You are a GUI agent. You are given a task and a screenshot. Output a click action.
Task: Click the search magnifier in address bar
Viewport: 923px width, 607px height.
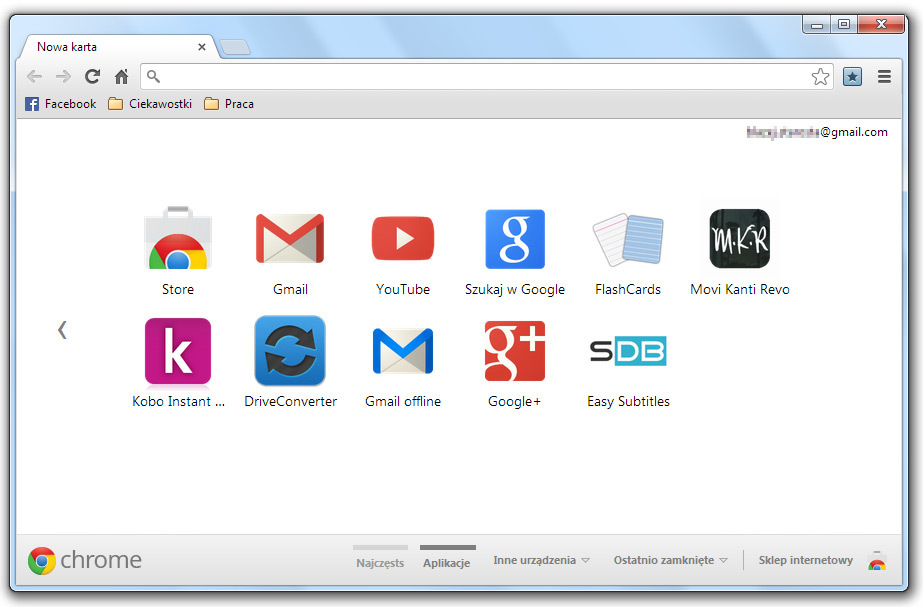[x=153, y=77]
